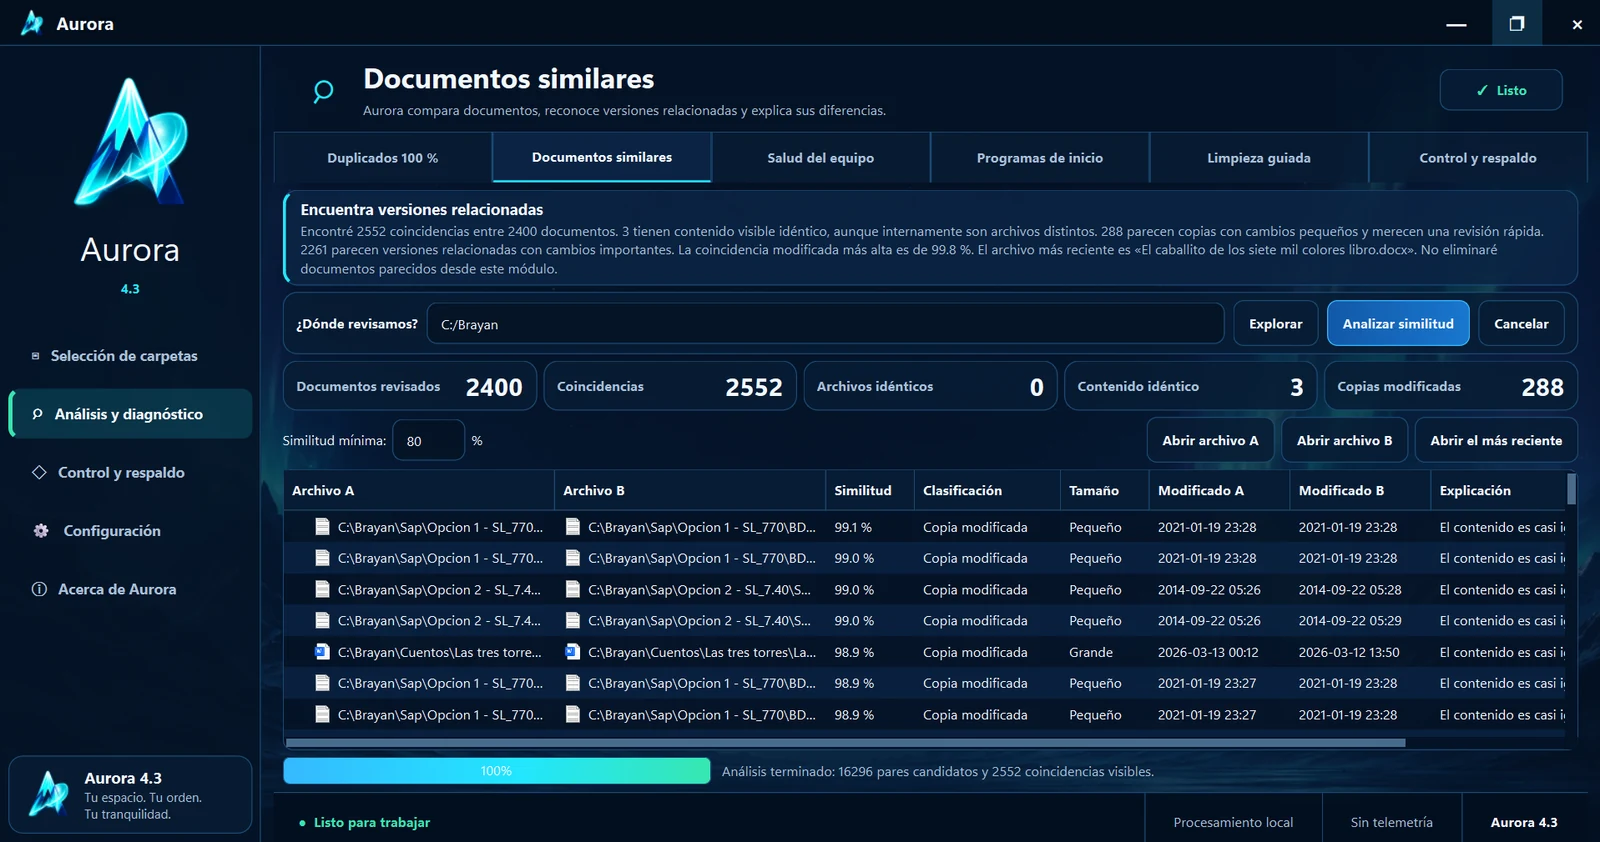Click the Contenido idéntico 3 card

[x=1191, y=386]
